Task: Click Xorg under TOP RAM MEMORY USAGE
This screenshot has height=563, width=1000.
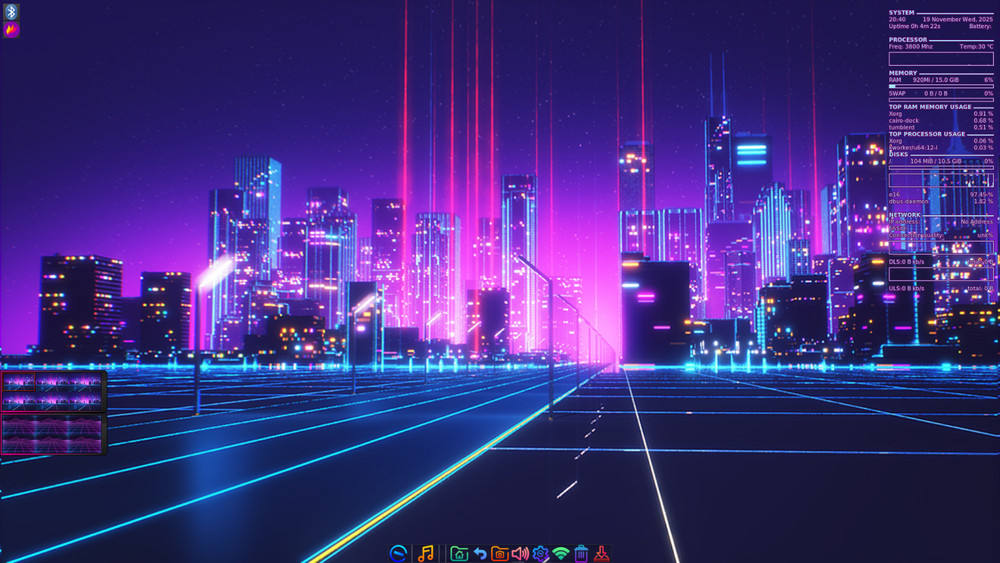Action: pos(895,113)
